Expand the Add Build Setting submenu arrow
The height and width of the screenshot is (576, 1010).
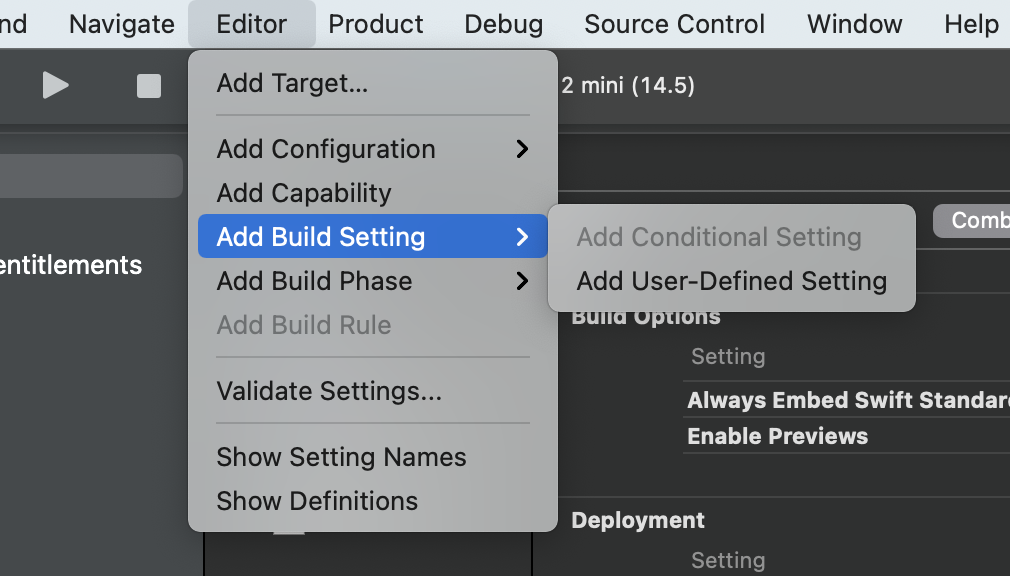pos(521,237)
